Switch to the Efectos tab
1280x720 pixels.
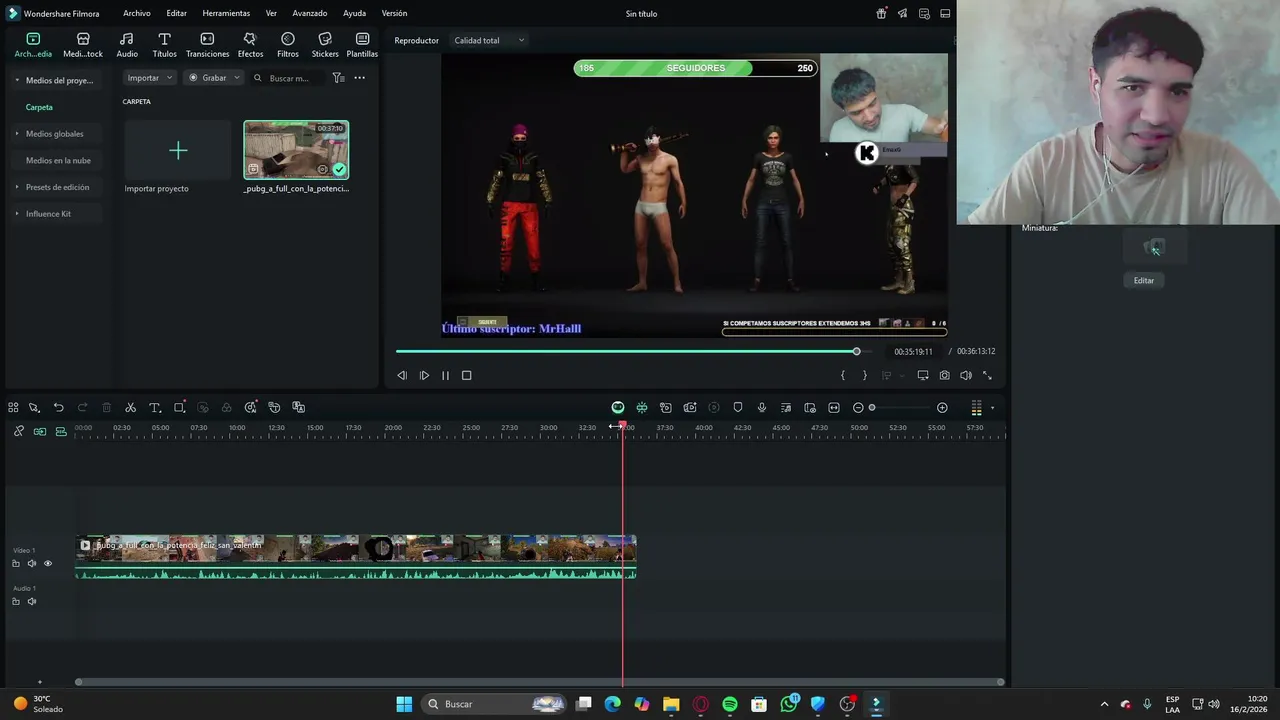point(250,45)
